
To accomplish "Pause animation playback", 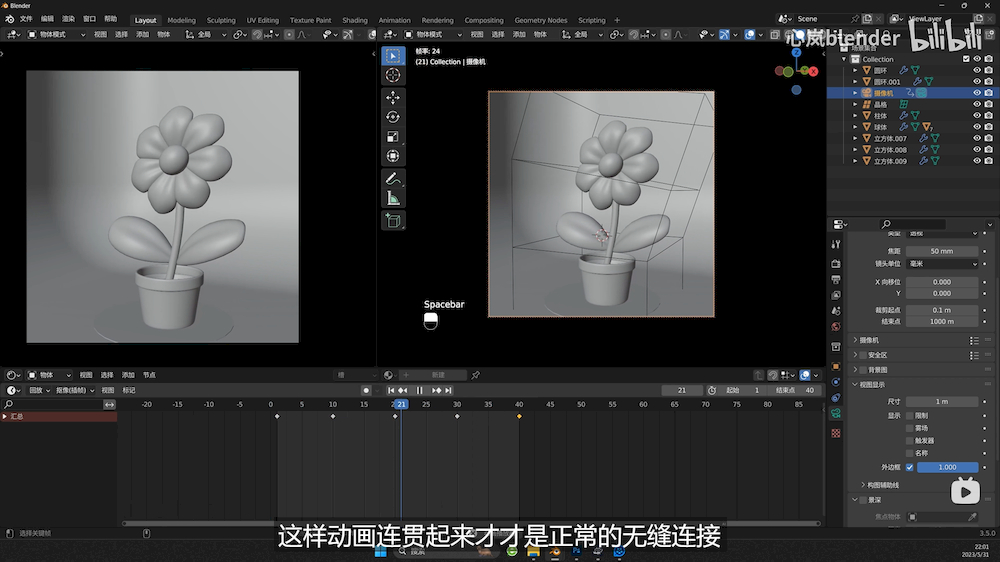I will click(419, 390).
